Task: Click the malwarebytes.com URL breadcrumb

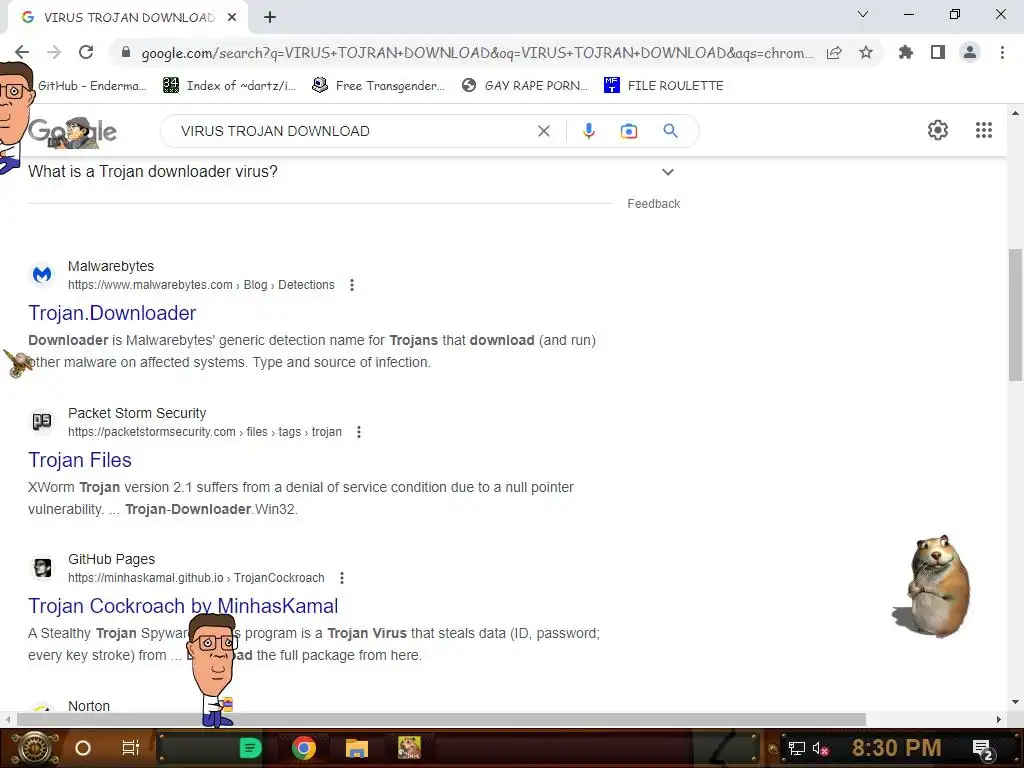Action: [201, 285]
